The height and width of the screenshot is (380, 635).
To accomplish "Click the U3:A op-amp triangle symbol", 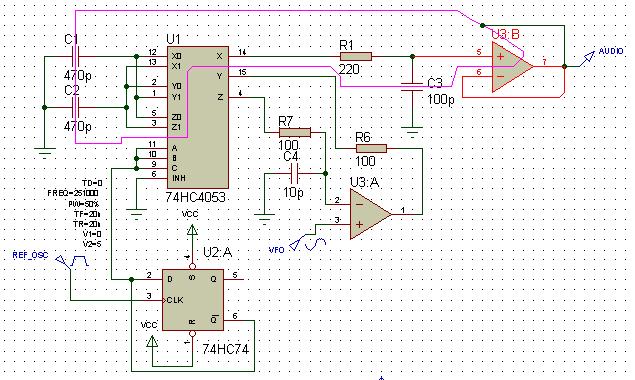I will pos(371,214).
